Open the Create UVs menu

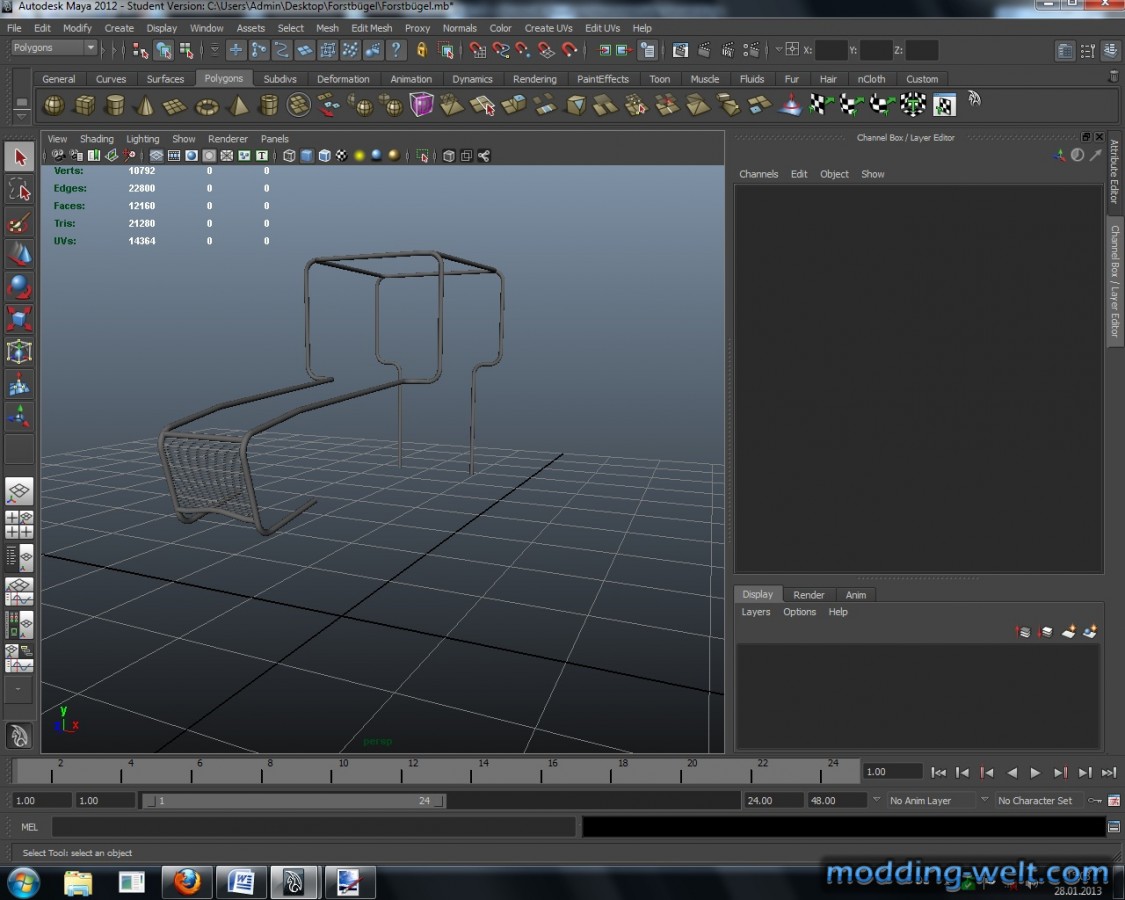tap(548, 28)
